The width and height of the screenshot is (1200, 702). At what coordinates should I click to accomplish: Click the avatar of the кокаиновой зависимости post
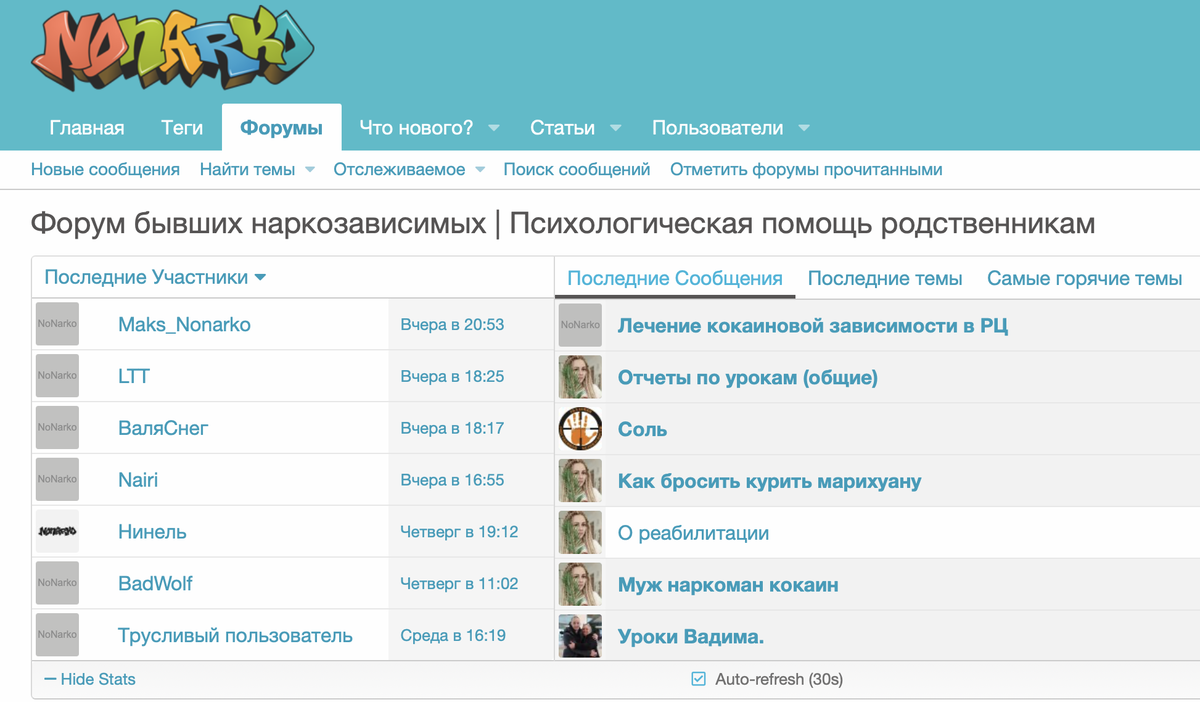(580, 324)
